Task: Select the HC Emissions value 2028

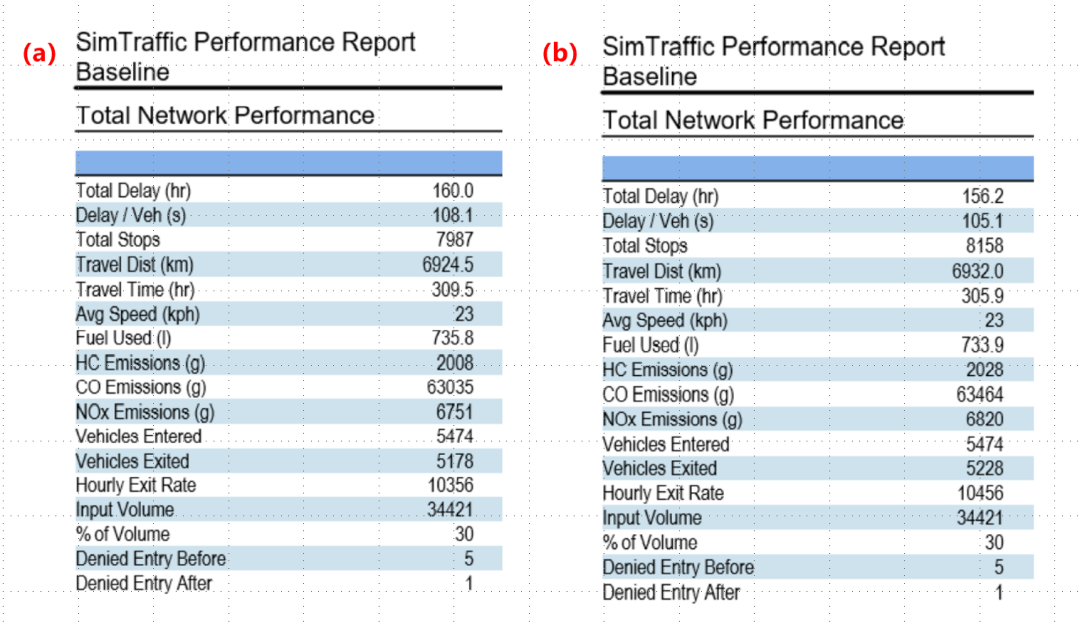Action: [984, 370]
